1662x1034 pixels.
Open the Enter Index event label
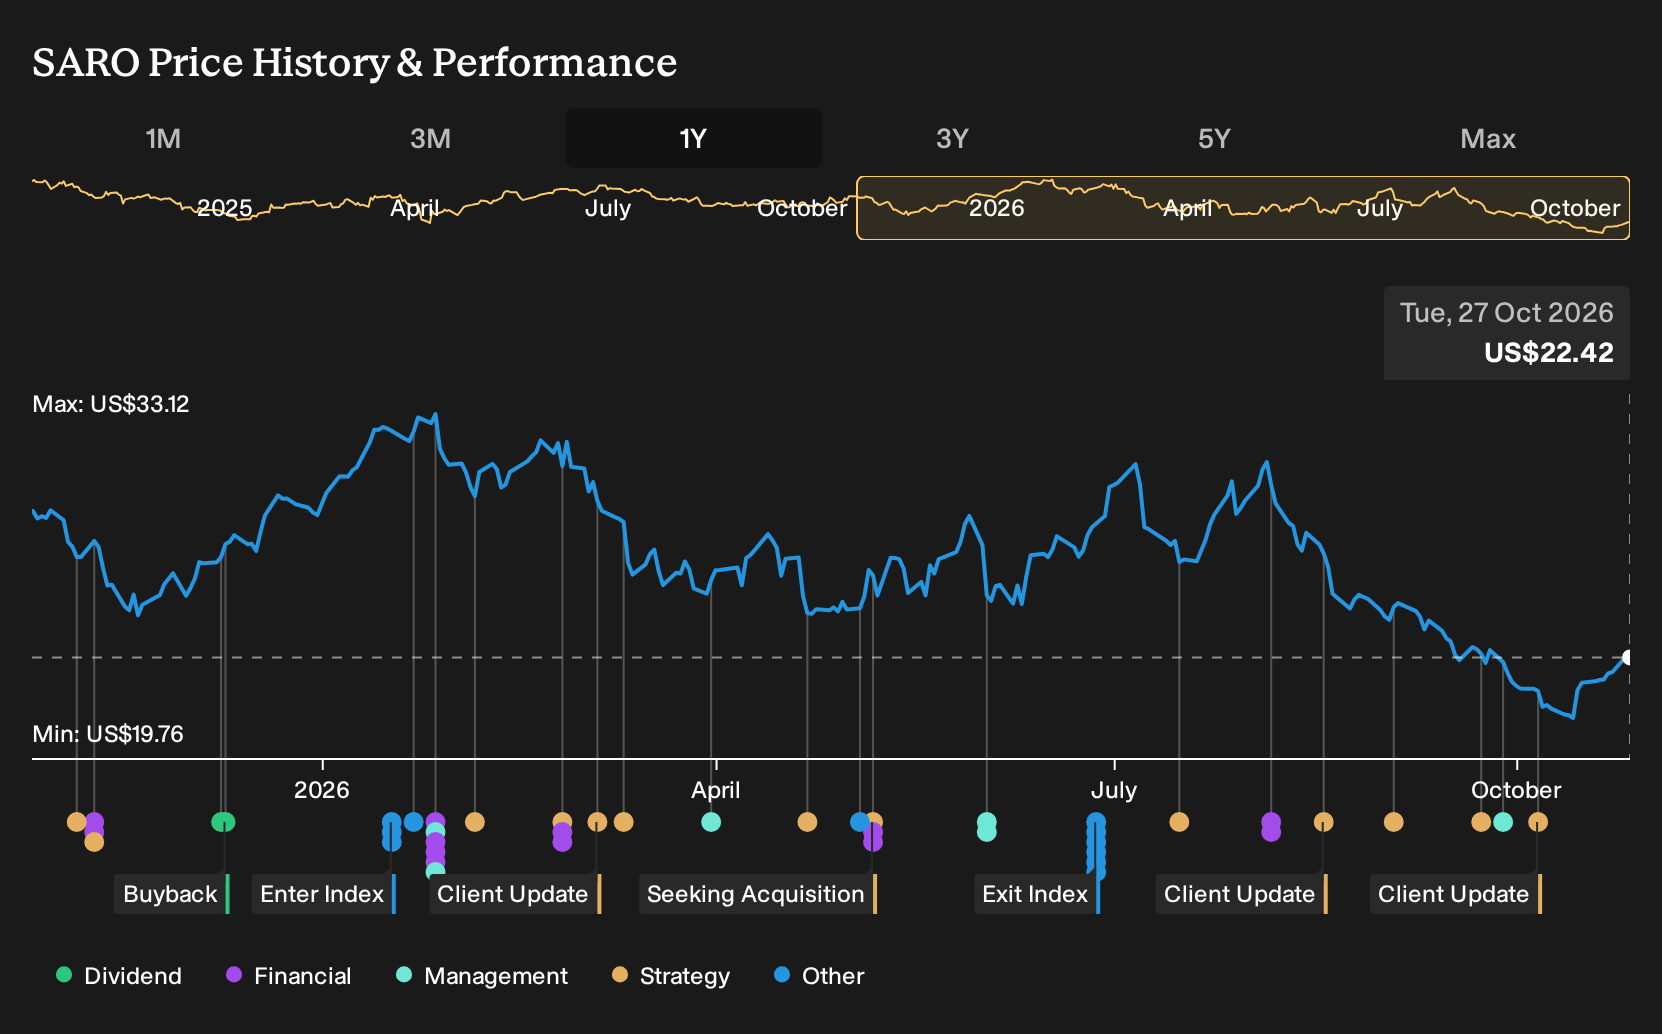[324, 894]
